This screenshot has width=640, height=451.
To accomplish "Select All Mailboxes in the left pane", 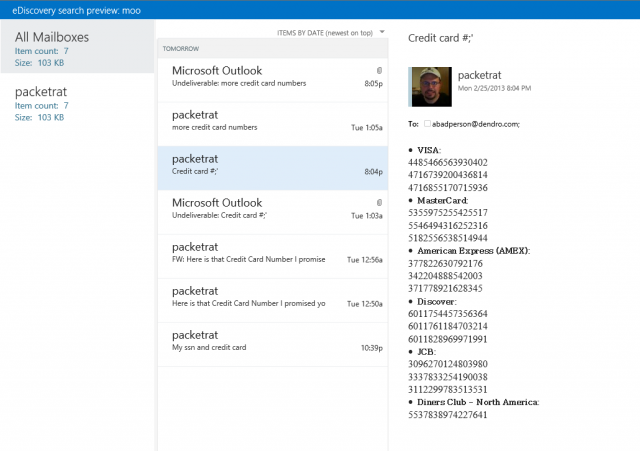I will (x=78, y=47).
